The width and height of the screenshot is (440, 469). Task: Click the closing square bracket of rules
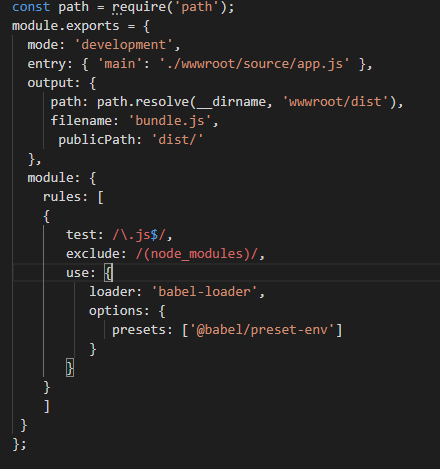pos(47,406)
